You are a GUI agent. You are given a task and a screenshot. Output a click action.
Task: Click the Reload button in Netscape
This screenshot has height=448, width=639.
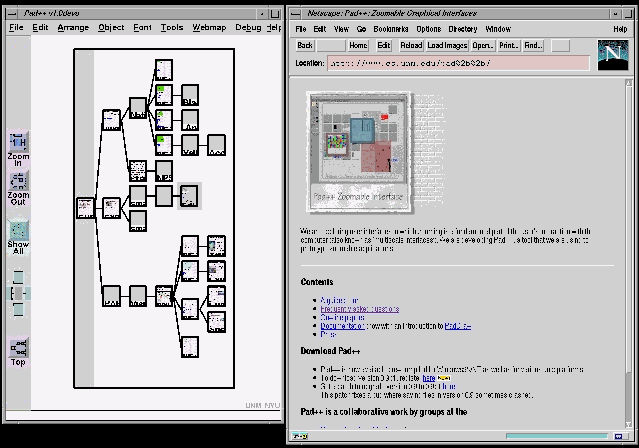[411, 45]
